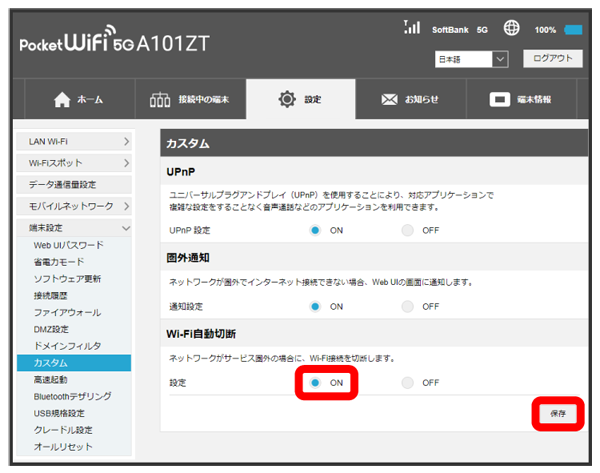Select ON for Wi-Fi auto disconnect
The width and height of the screenshot is (600, 473).
coord(315,382)
